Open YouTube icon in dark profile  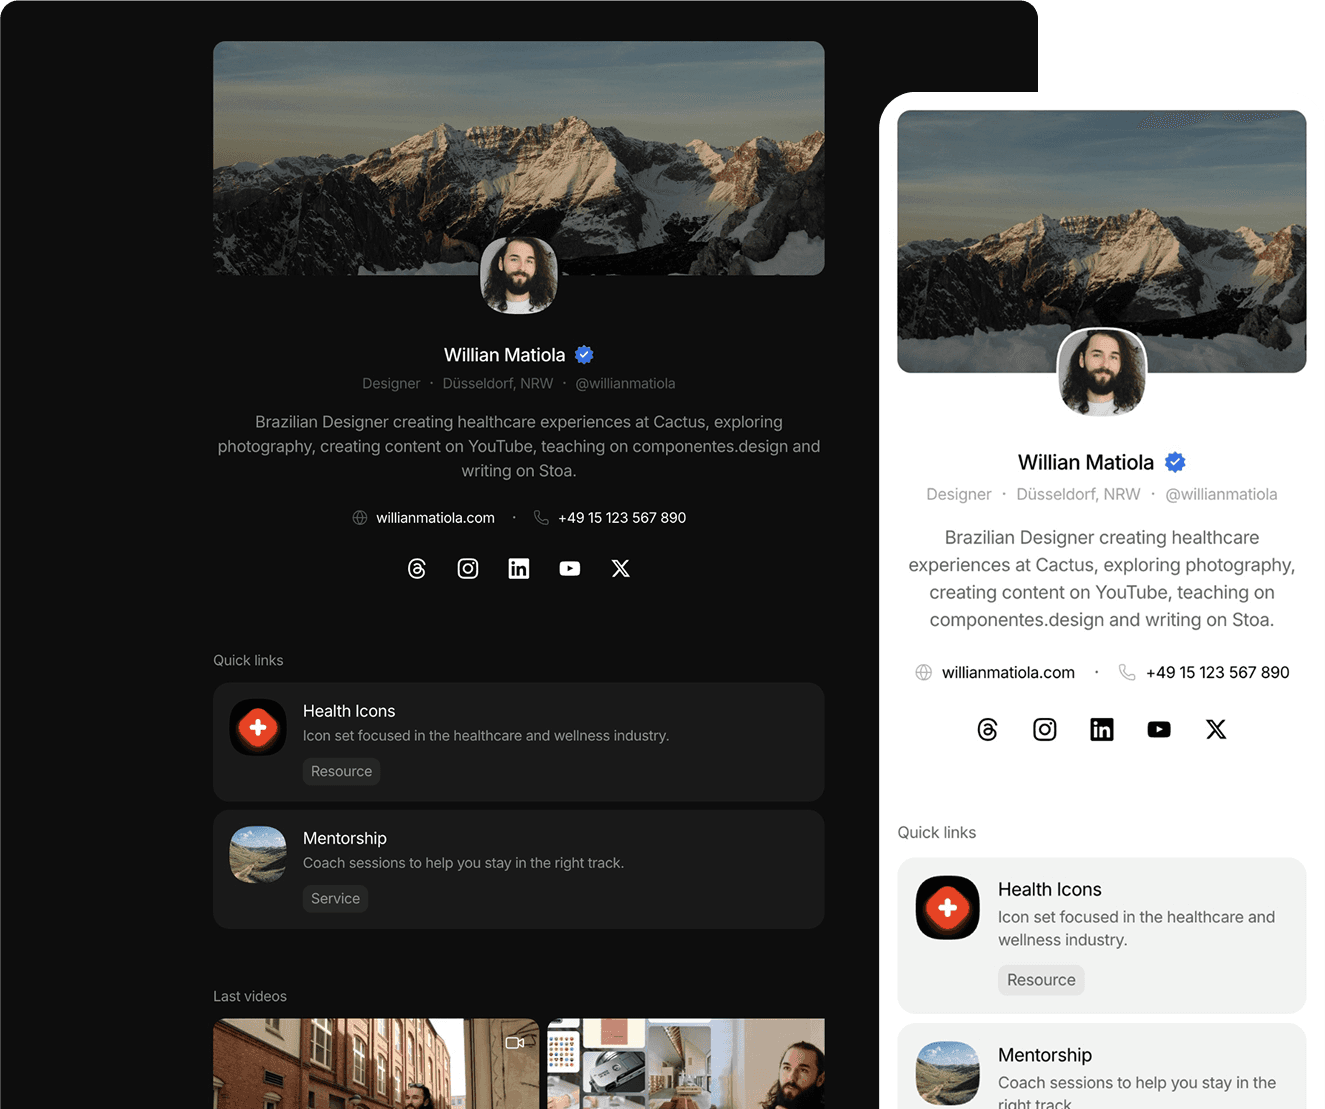(x=570, y=569)
